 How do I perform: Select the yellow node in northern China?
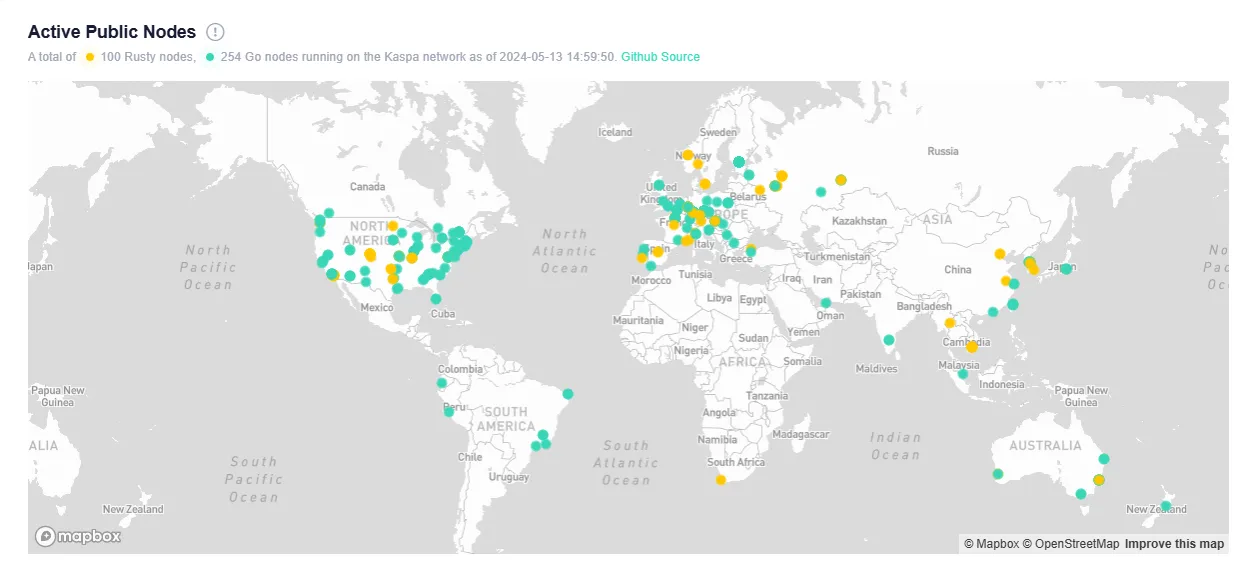click(1000, 254)
